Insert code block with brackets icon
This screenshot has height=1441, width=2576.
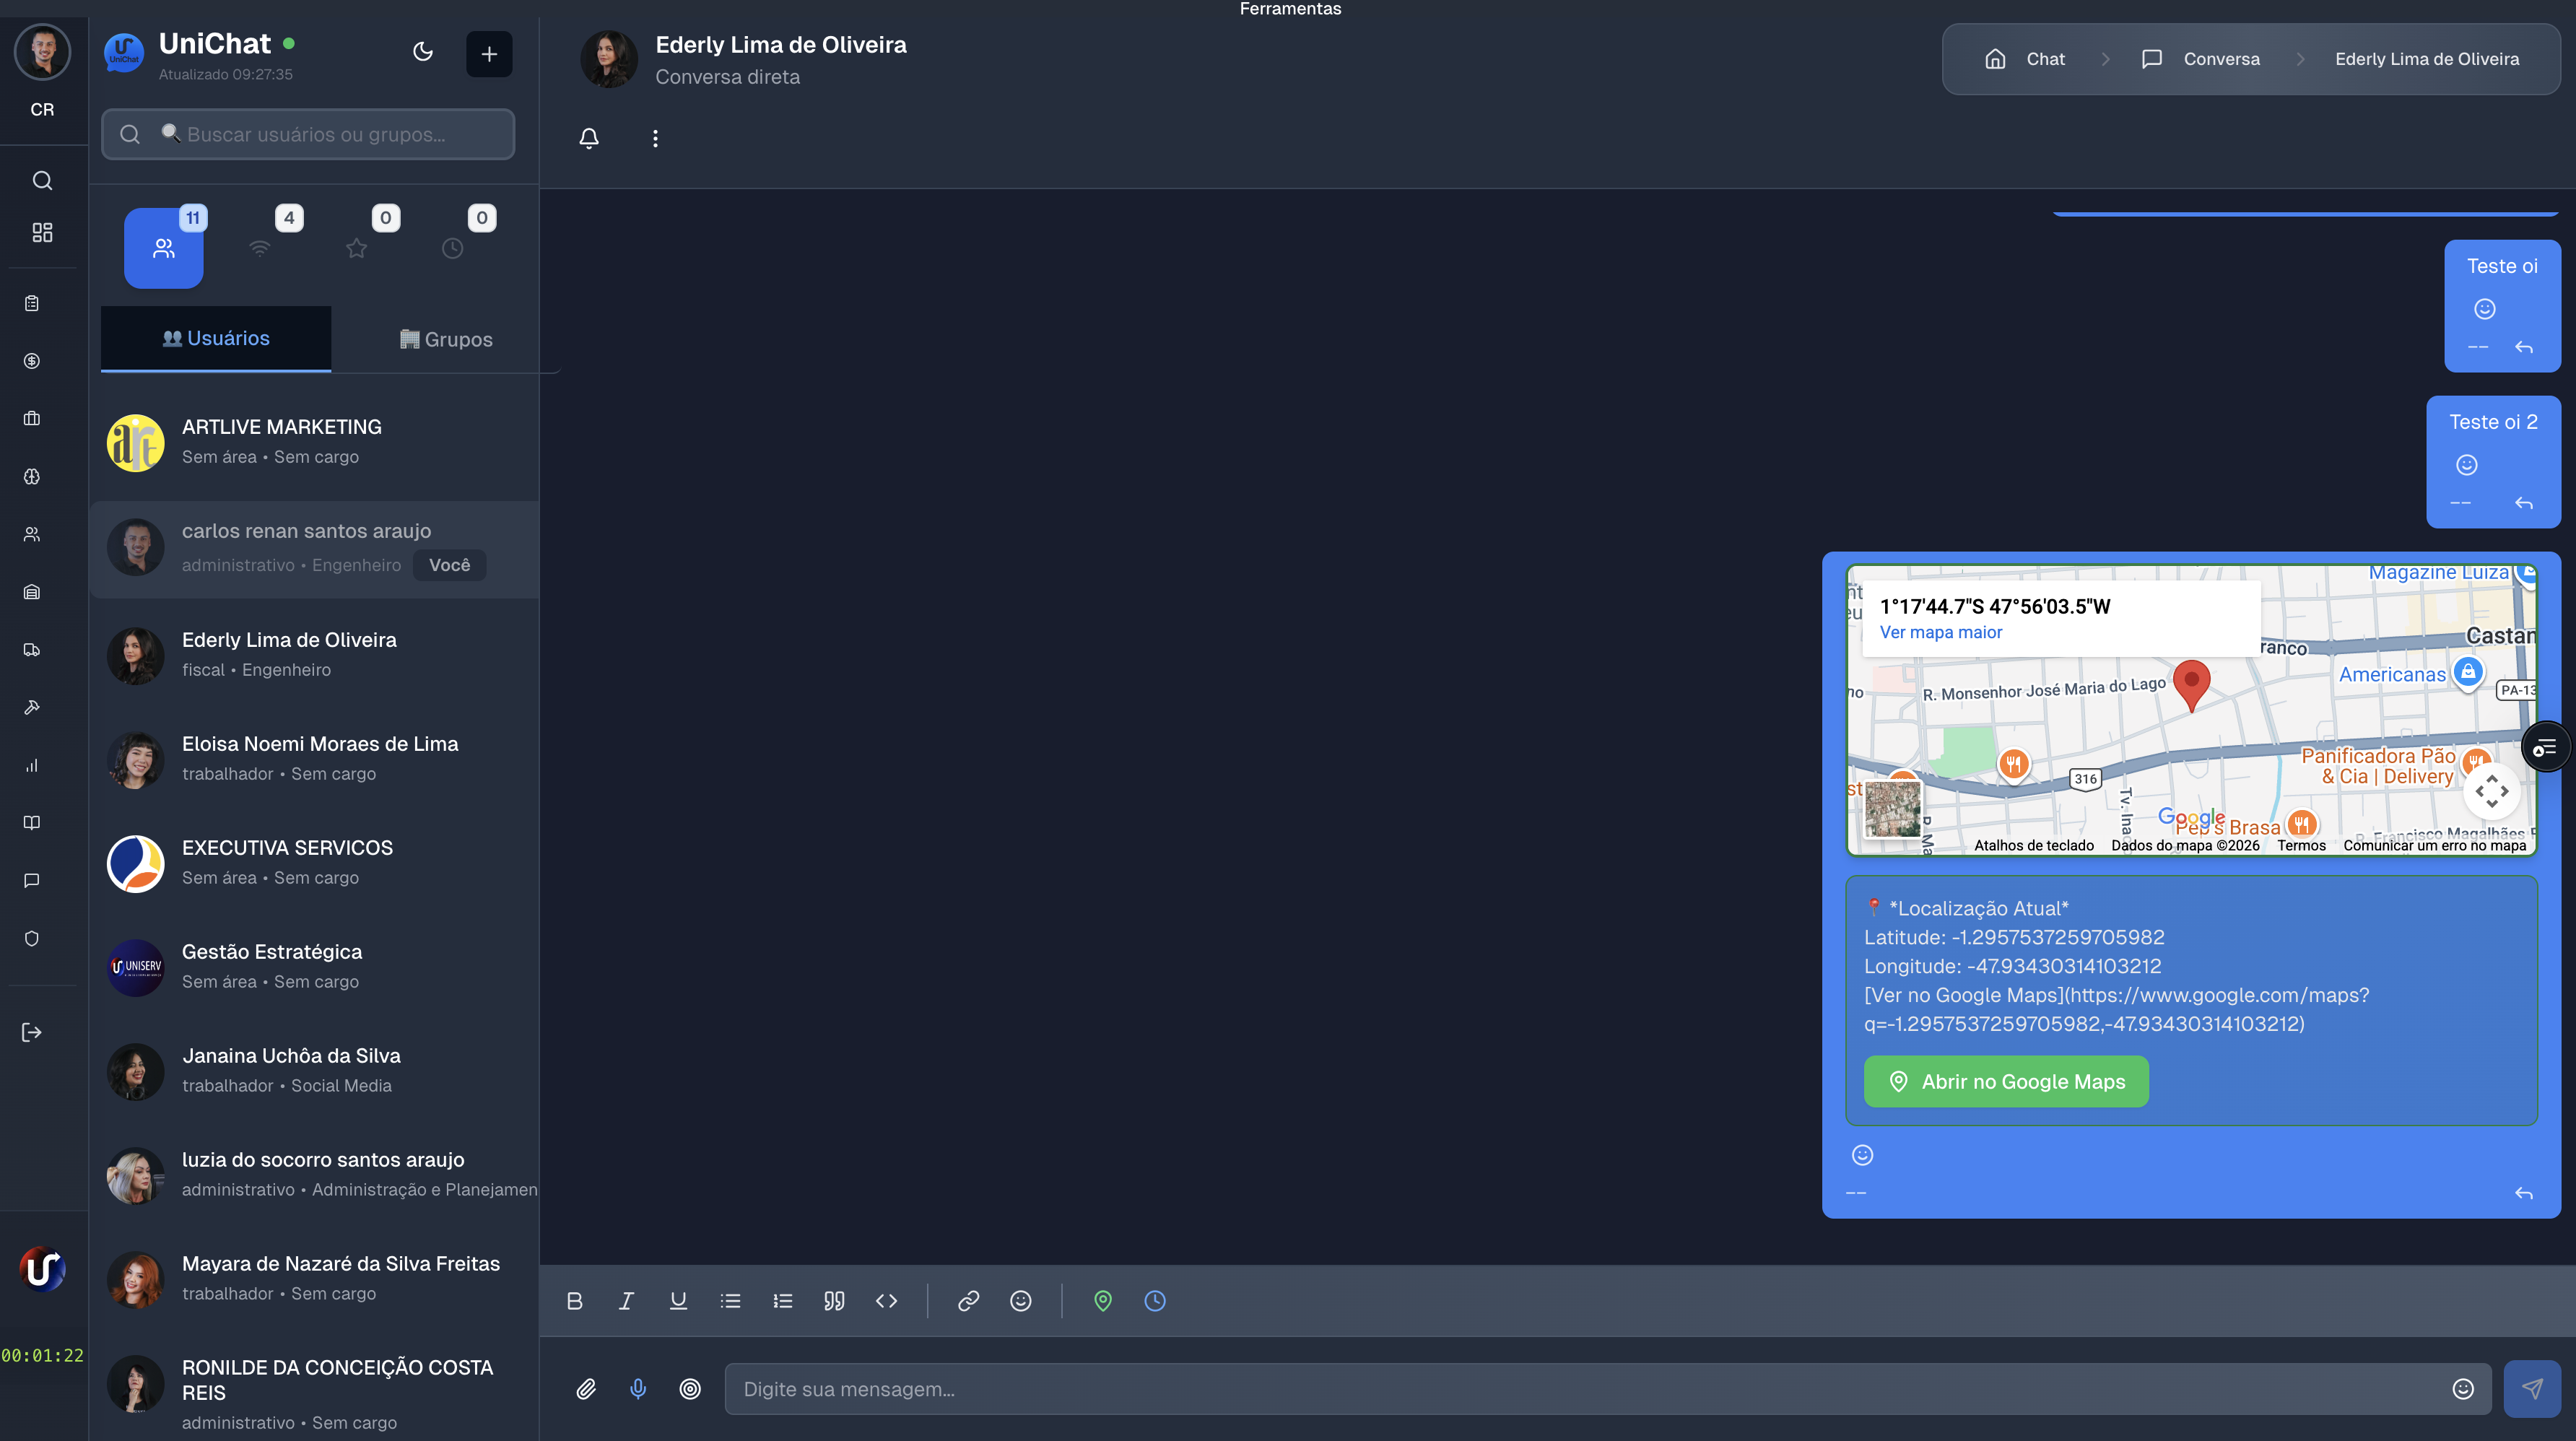[x=886, y=1301]
